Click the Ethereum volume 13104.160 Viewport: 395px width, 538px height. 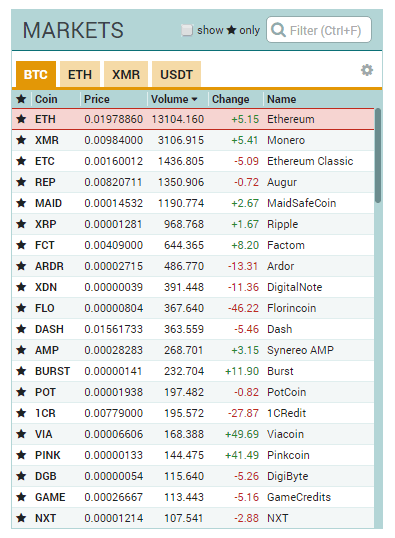point(178,119)
